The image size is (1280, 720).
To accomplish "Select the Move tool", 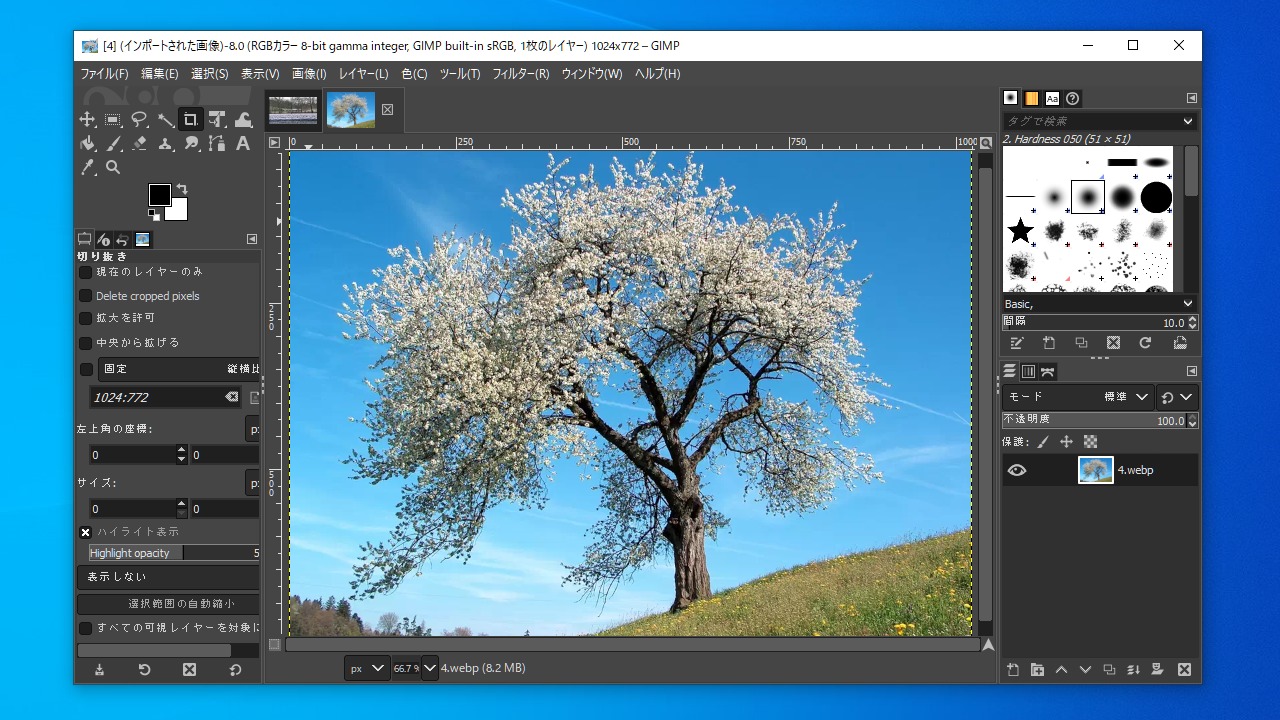I will pos(88,120).
